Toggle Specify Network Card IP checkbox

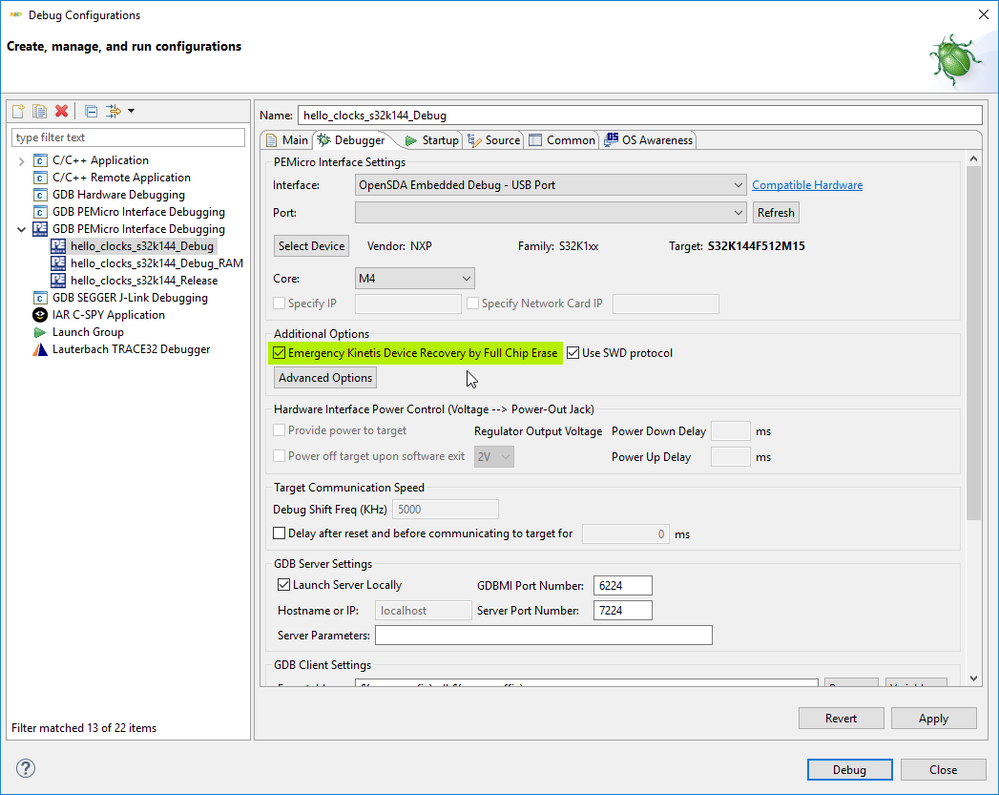click(x=473, y=303)
